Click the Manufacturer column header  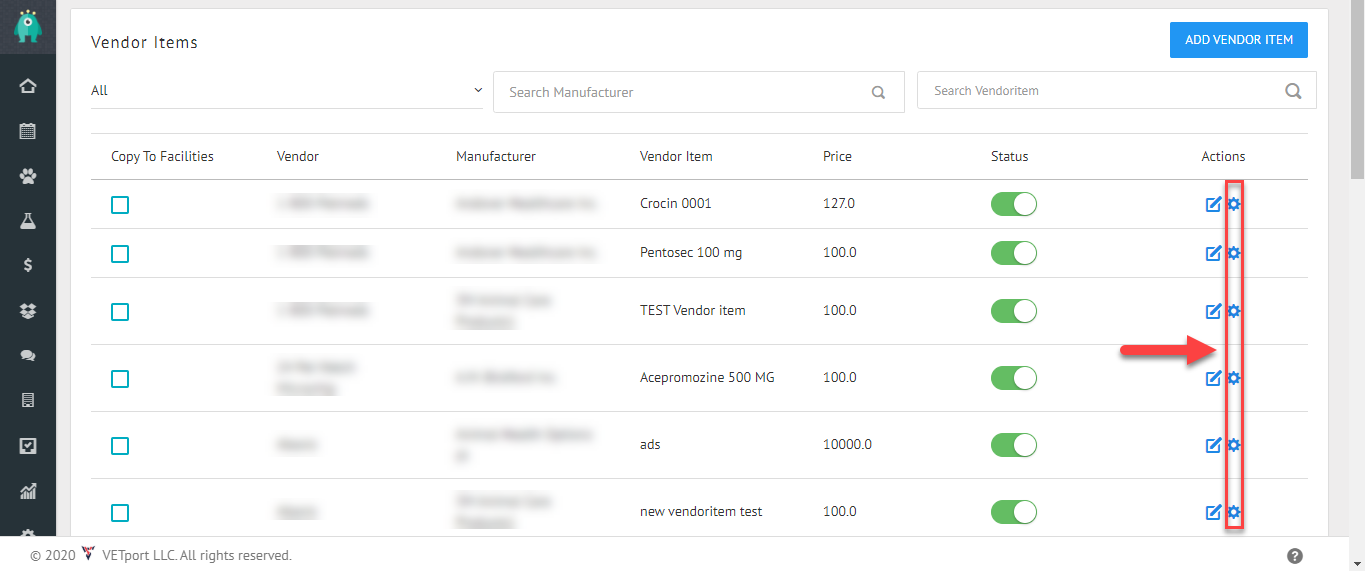pos(496,156)
